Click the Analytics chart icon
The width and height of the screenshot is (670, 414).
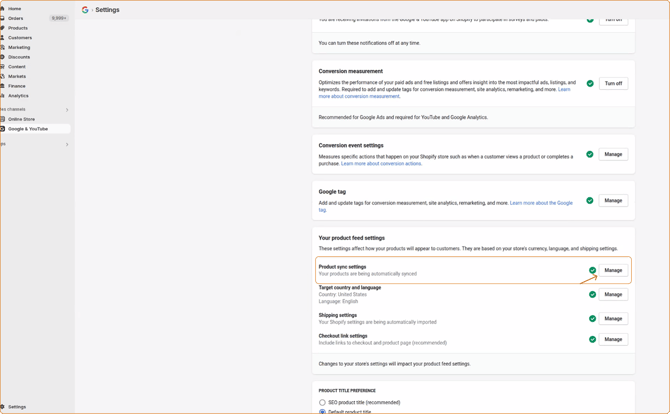[2, 96]
